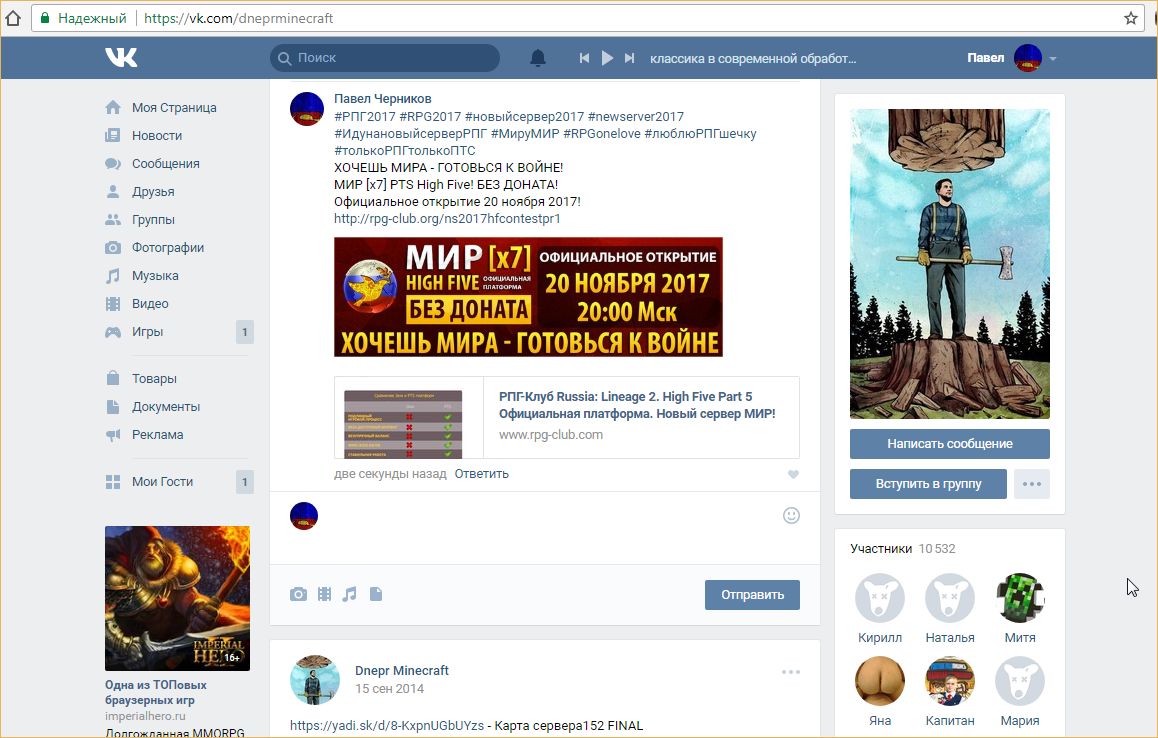Open Мои Гости app
The height and width of the screenshot is (738, 1158).
point(162,482)
